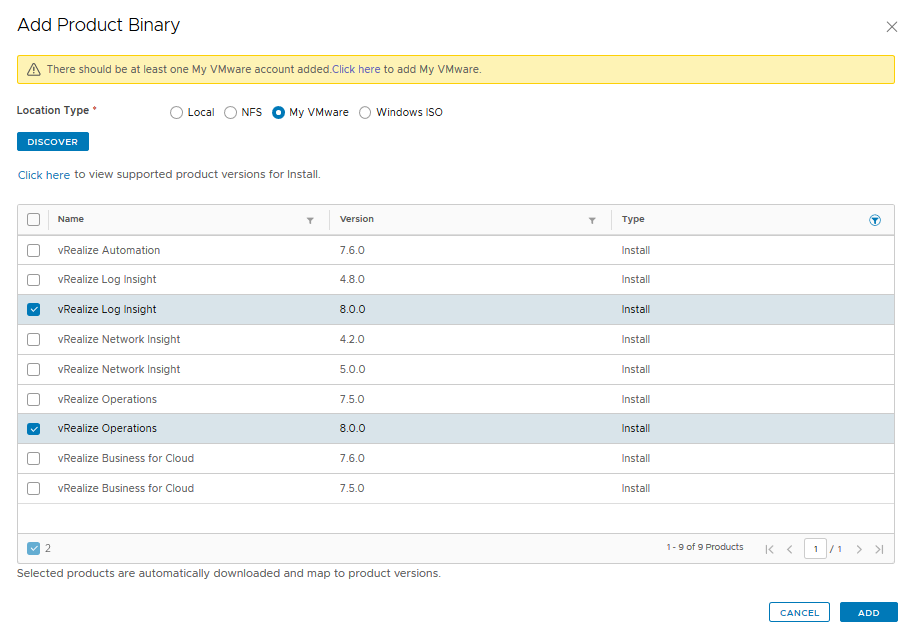Click the CANCEL button

coord(799,612)
